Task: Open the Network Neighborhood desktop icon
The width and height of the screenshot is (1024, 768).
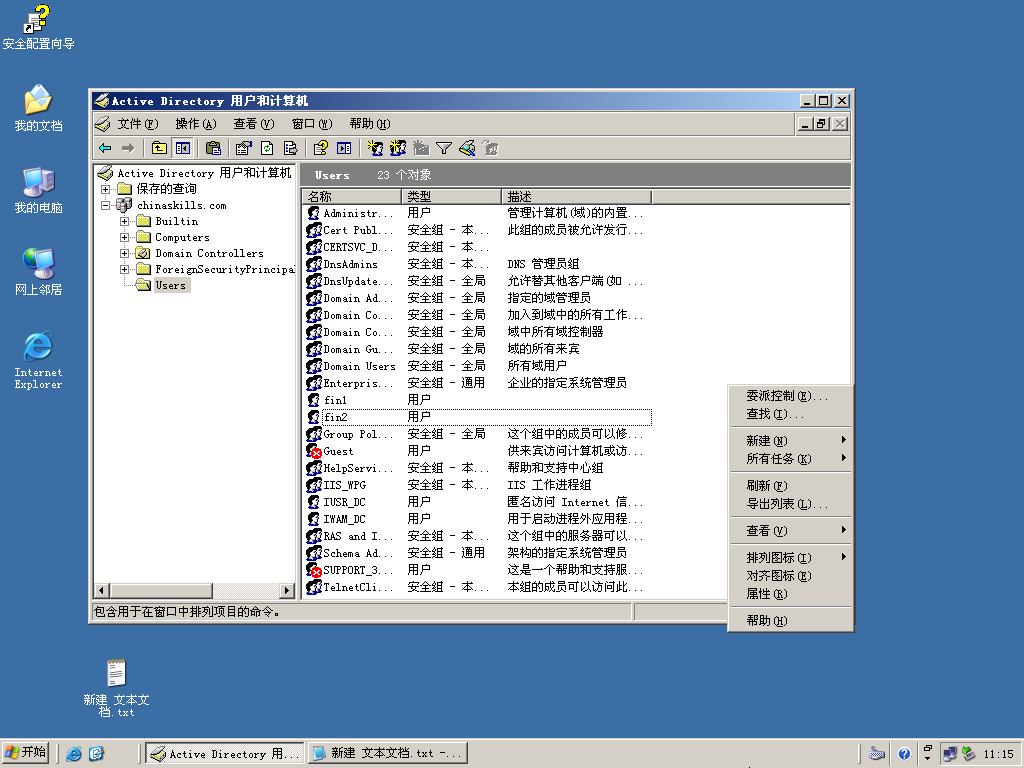Action: (x=38, y=272)
